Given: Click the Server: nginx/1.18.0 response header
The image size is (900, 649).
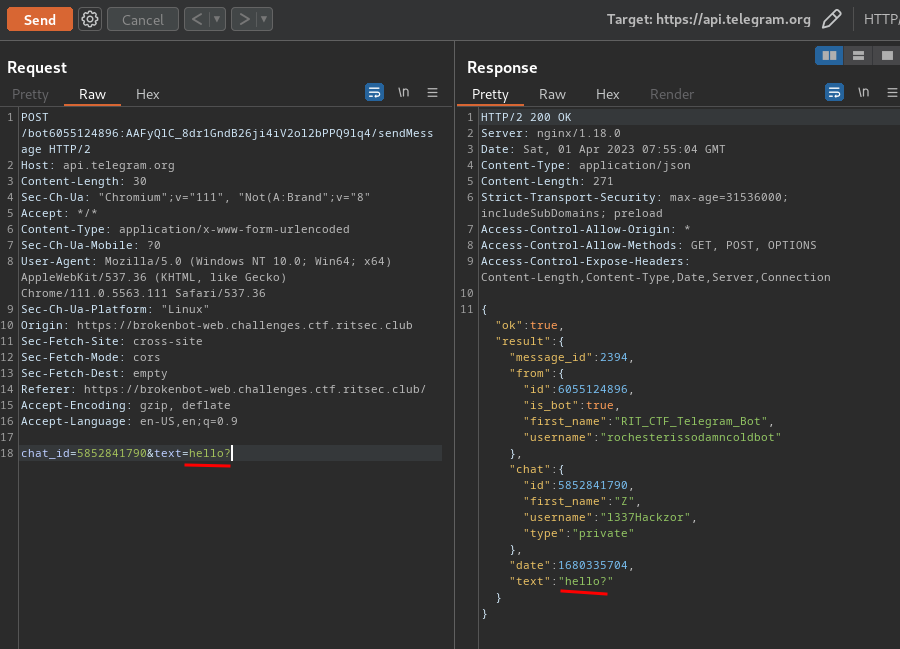Looking at the screenshot, I should [550, 133].
